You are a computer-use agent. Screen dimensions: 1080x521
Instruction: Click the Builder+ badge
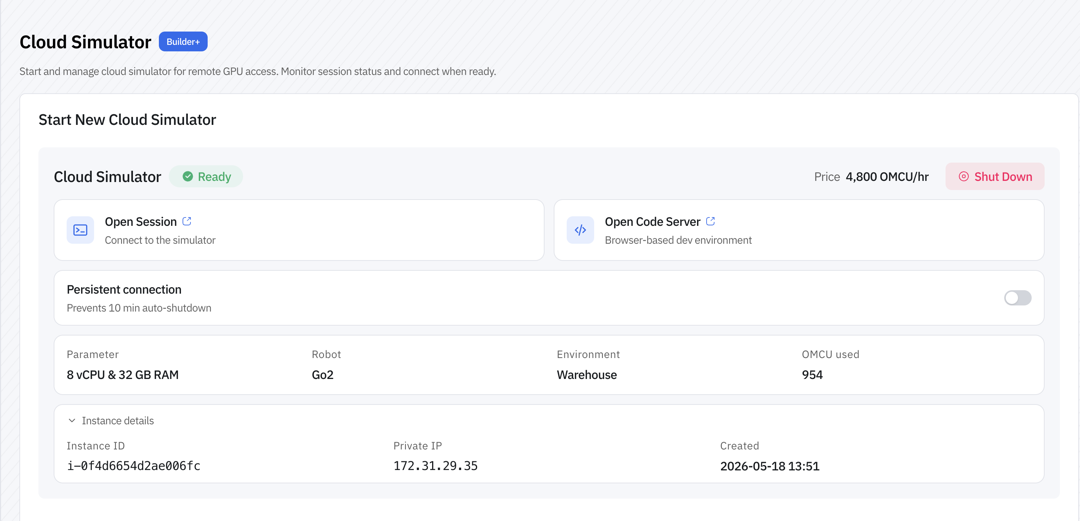point(183,41)
